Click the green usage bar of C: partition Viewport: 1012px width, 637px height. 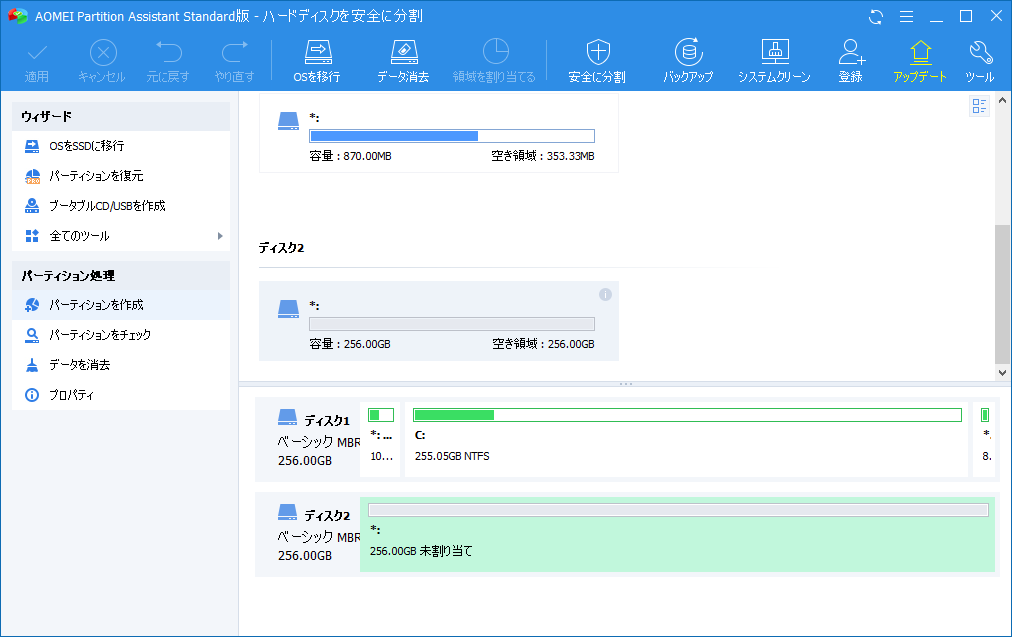pyautogui.click(x=687, y=415)
